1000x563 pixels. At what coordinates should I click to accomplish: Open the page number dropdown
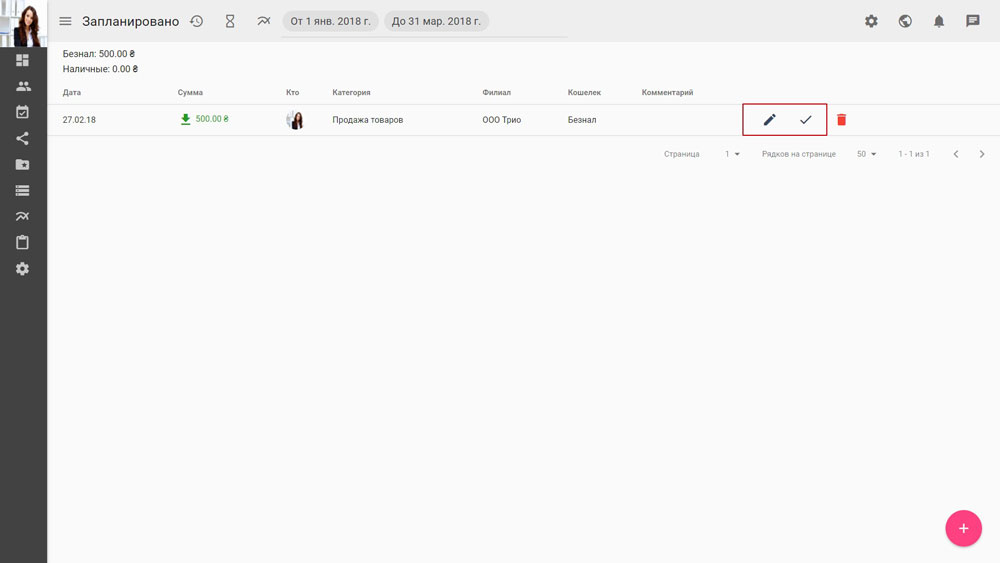(732, 154)
